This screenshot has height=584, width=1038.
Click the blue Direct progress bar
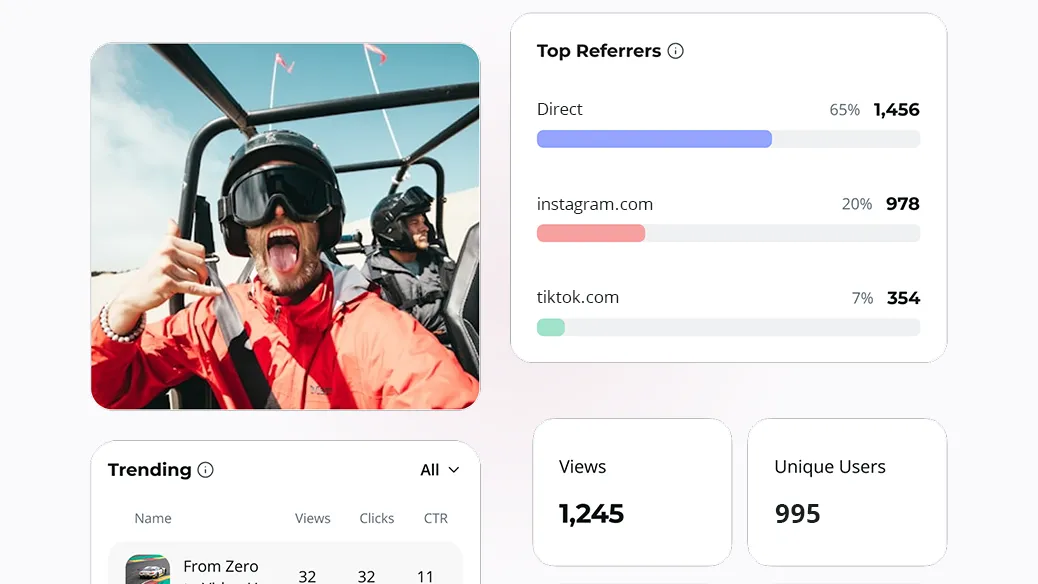(x=654, y=138)
